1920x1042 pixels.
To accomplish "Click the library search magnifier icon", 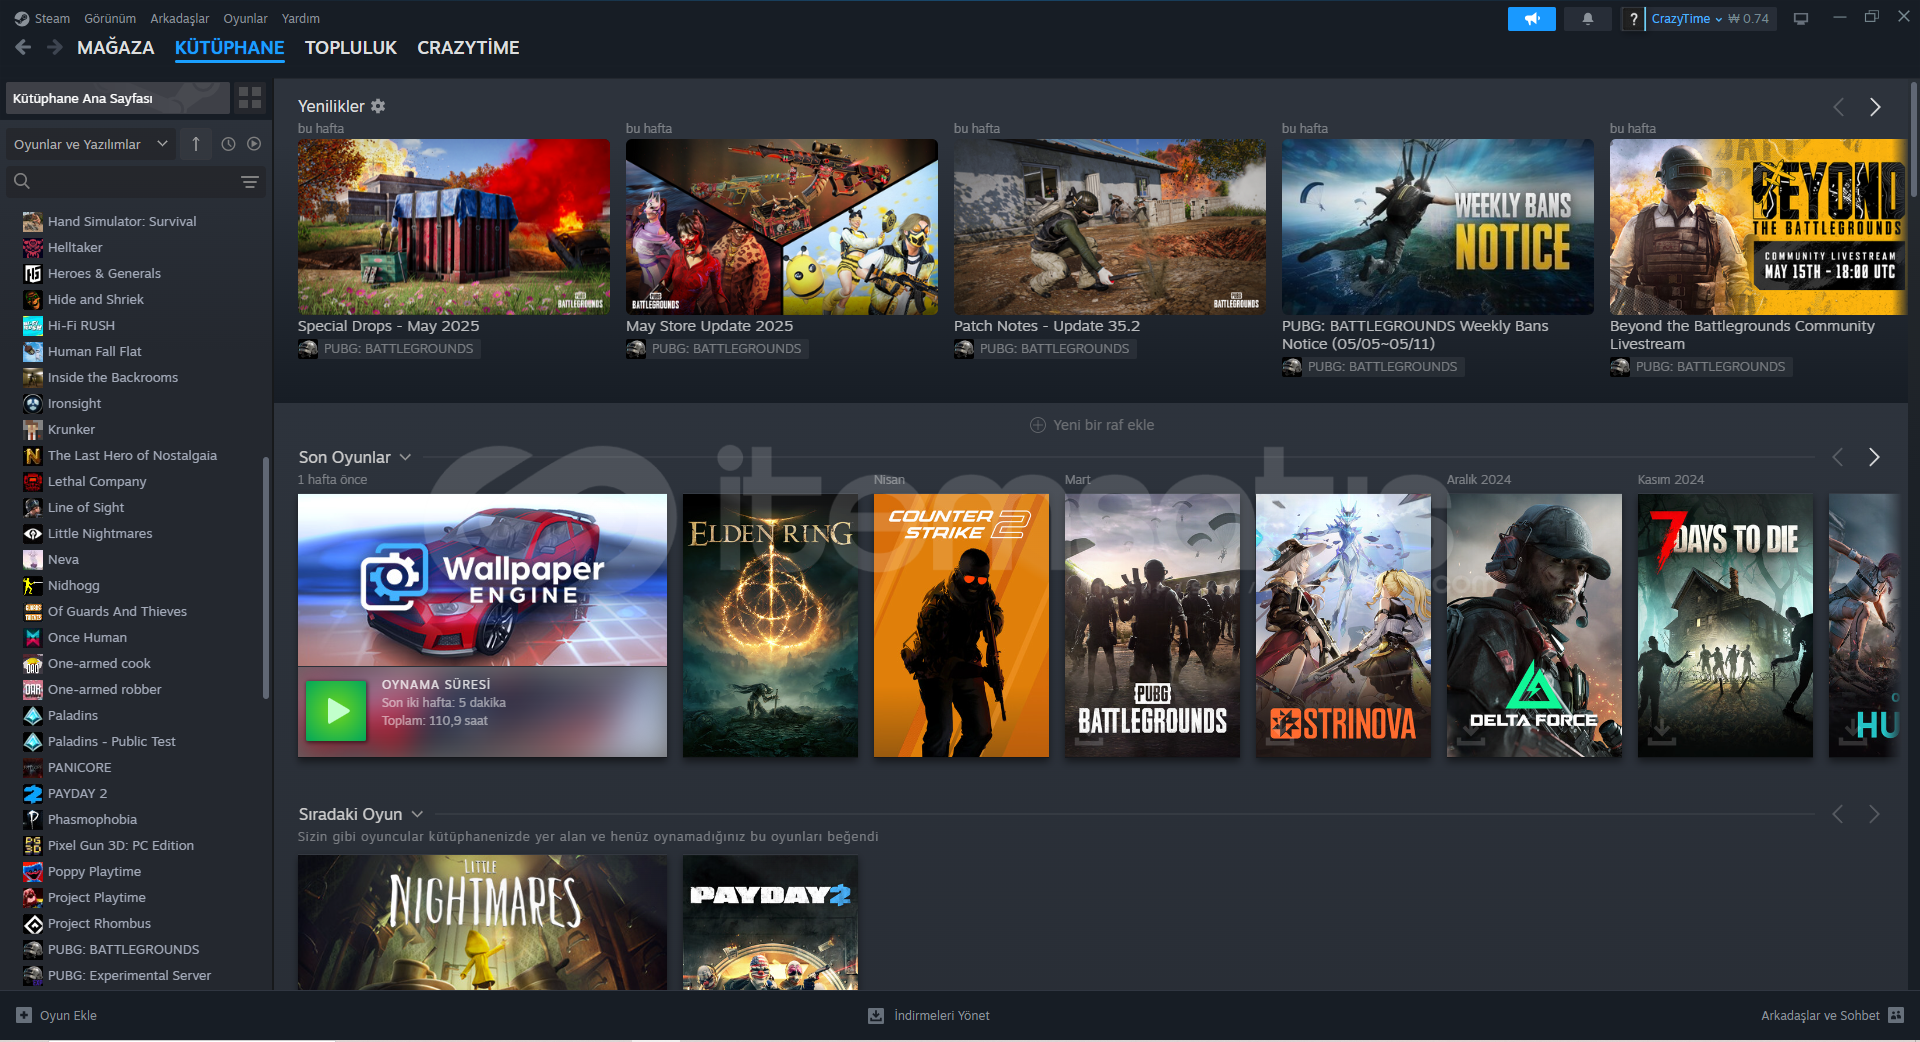I will pyautogui.click(x=22, y=181).
